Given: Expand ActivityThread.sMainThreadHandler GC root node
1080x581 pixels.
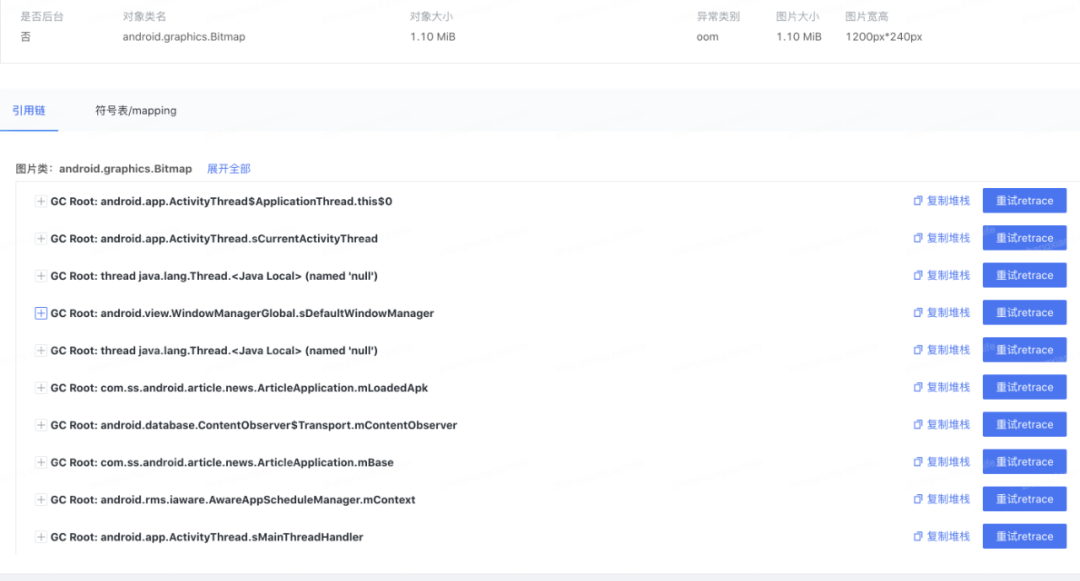Looking at the screenshot, I should (x=41, y=537).
